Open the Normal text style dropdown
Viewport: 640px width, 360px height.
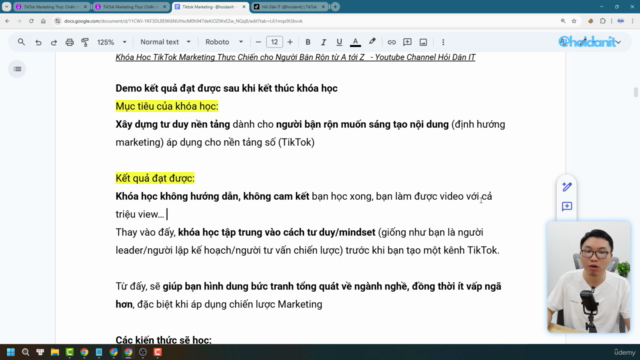coord(165,42)
